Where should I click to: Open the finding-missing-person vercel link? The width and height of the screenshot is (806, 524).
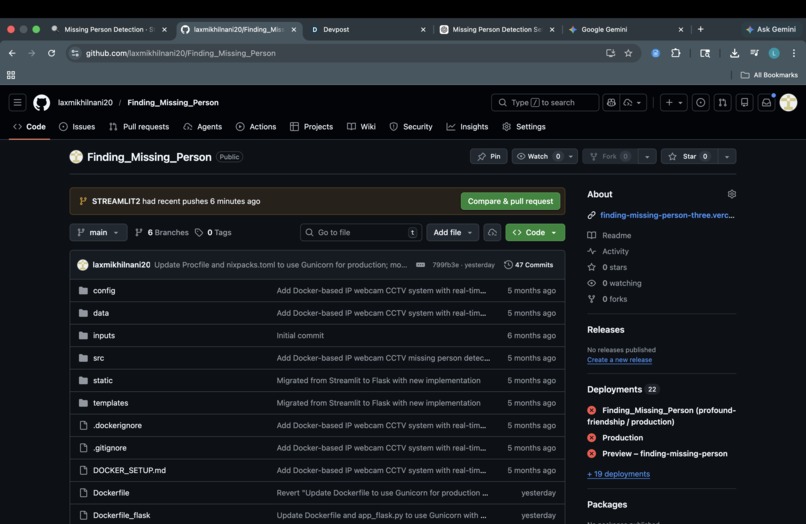[667, 215]
